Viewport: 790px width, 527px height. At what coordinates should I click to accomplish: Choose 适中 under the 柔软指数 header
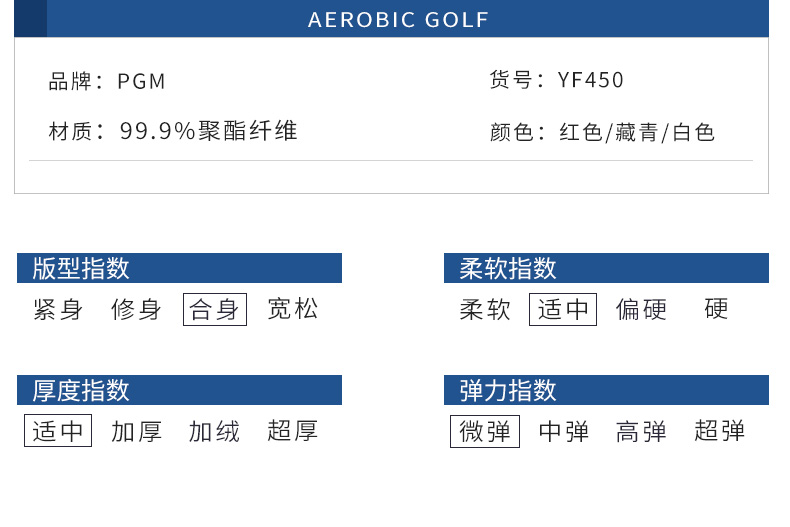pos(563,310)
